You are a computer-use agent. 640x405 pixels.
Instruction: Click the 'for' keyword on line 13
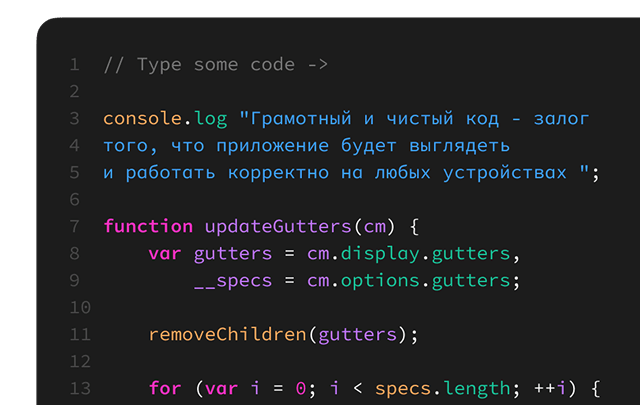point(165,388)
